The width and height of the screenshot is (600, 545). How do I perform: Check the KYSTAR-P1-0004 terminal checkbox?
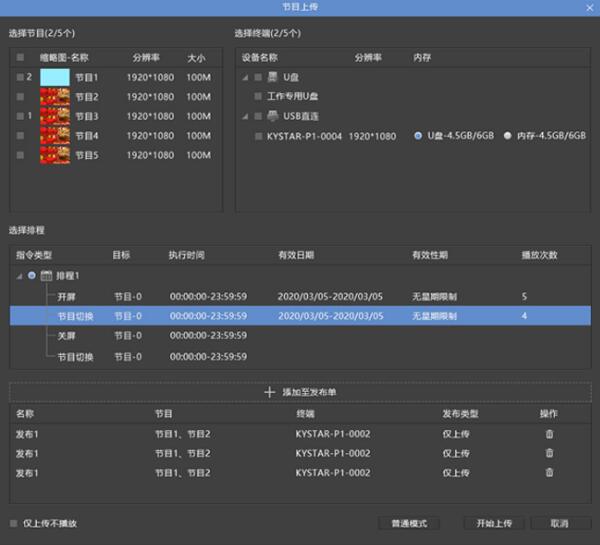tap(259, 136)
